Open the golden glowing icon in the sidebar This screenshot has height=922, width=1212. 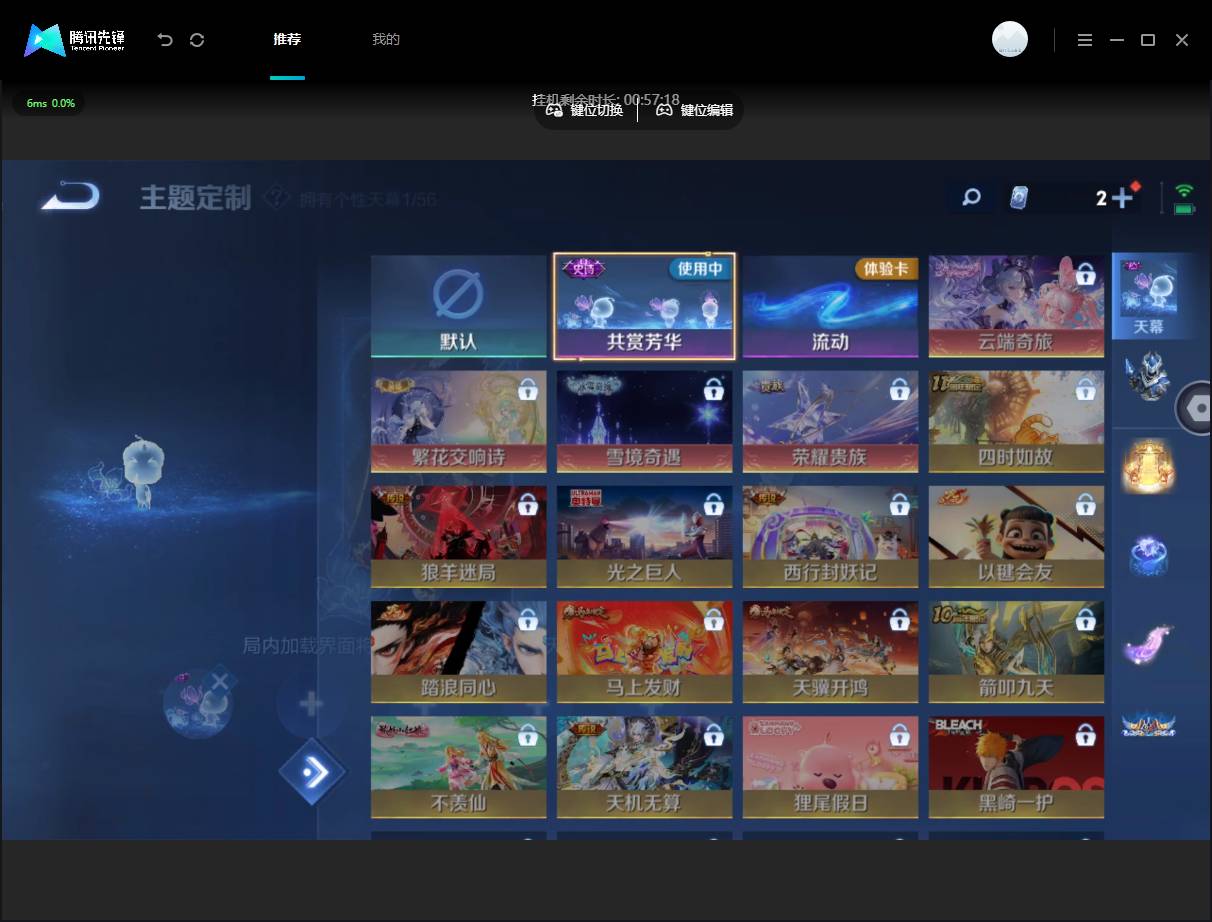(x=1148, y=466)
